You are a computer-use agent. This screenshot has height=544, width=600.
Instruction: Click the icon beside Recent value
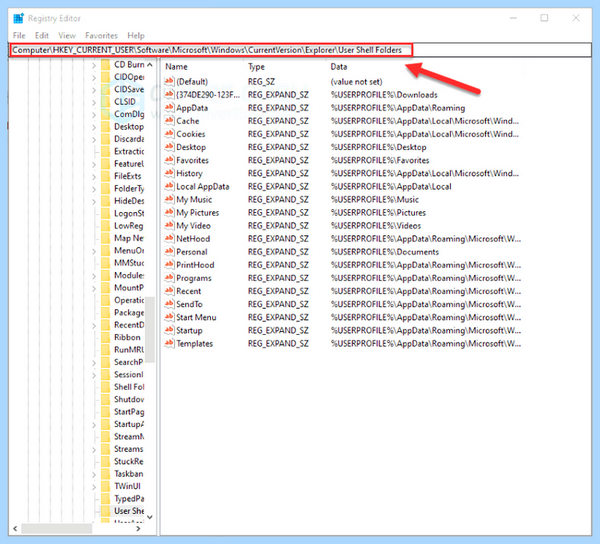click(169, 291)
